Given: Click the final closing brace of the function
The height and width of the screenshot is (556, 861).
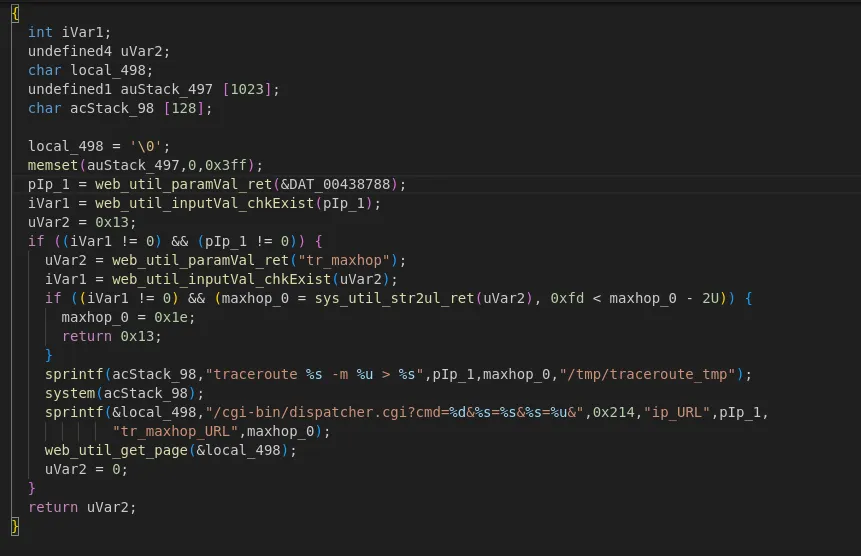Looking at the screenshot, I should pos(15,526).
